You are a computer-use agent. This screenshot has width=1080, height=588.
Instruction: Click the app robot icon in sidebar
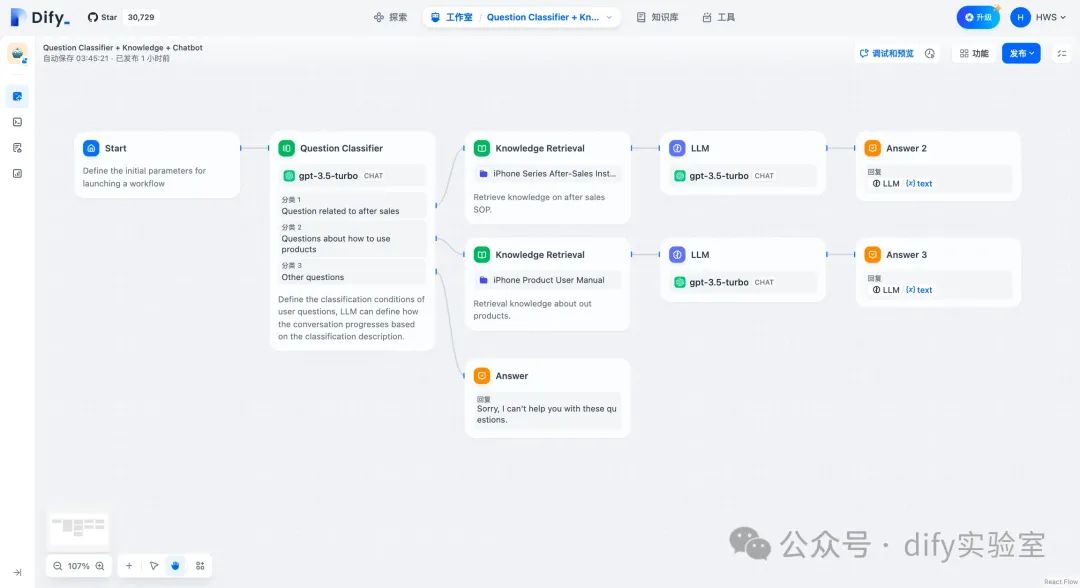coord(17,53)
